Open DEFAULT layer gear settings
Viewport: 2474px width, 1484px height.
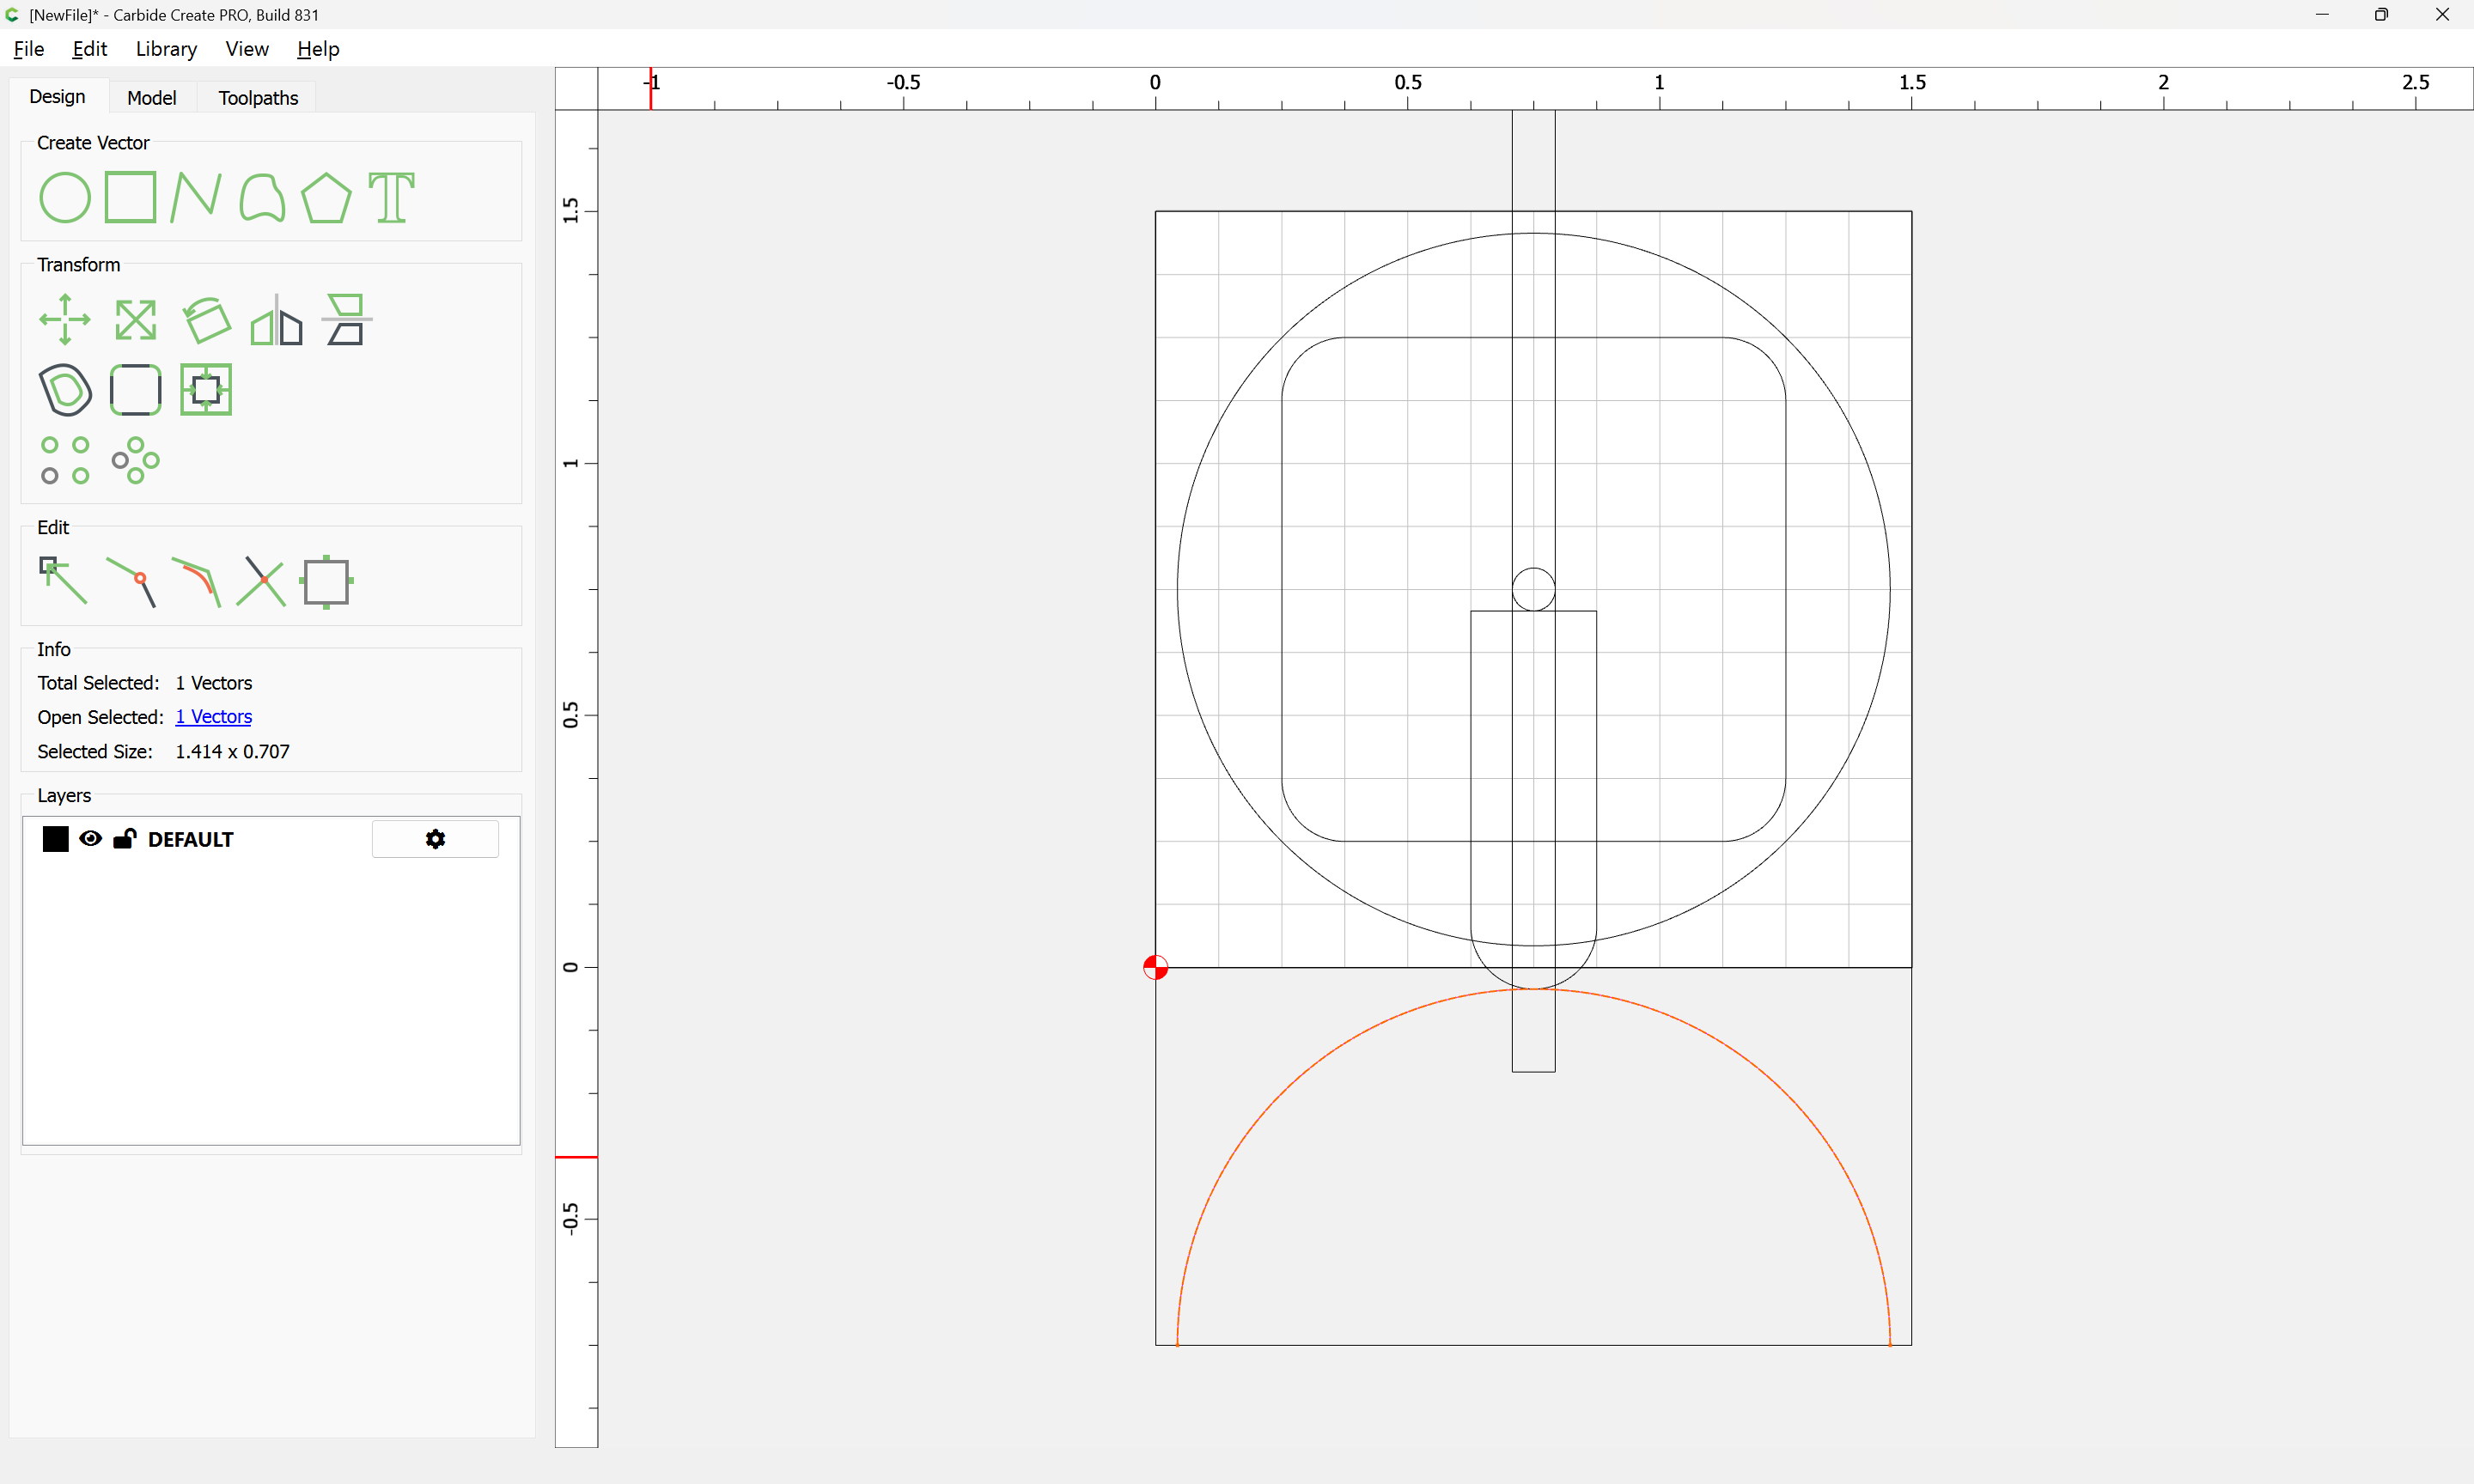pyautogui.click(x=435, y=839)
